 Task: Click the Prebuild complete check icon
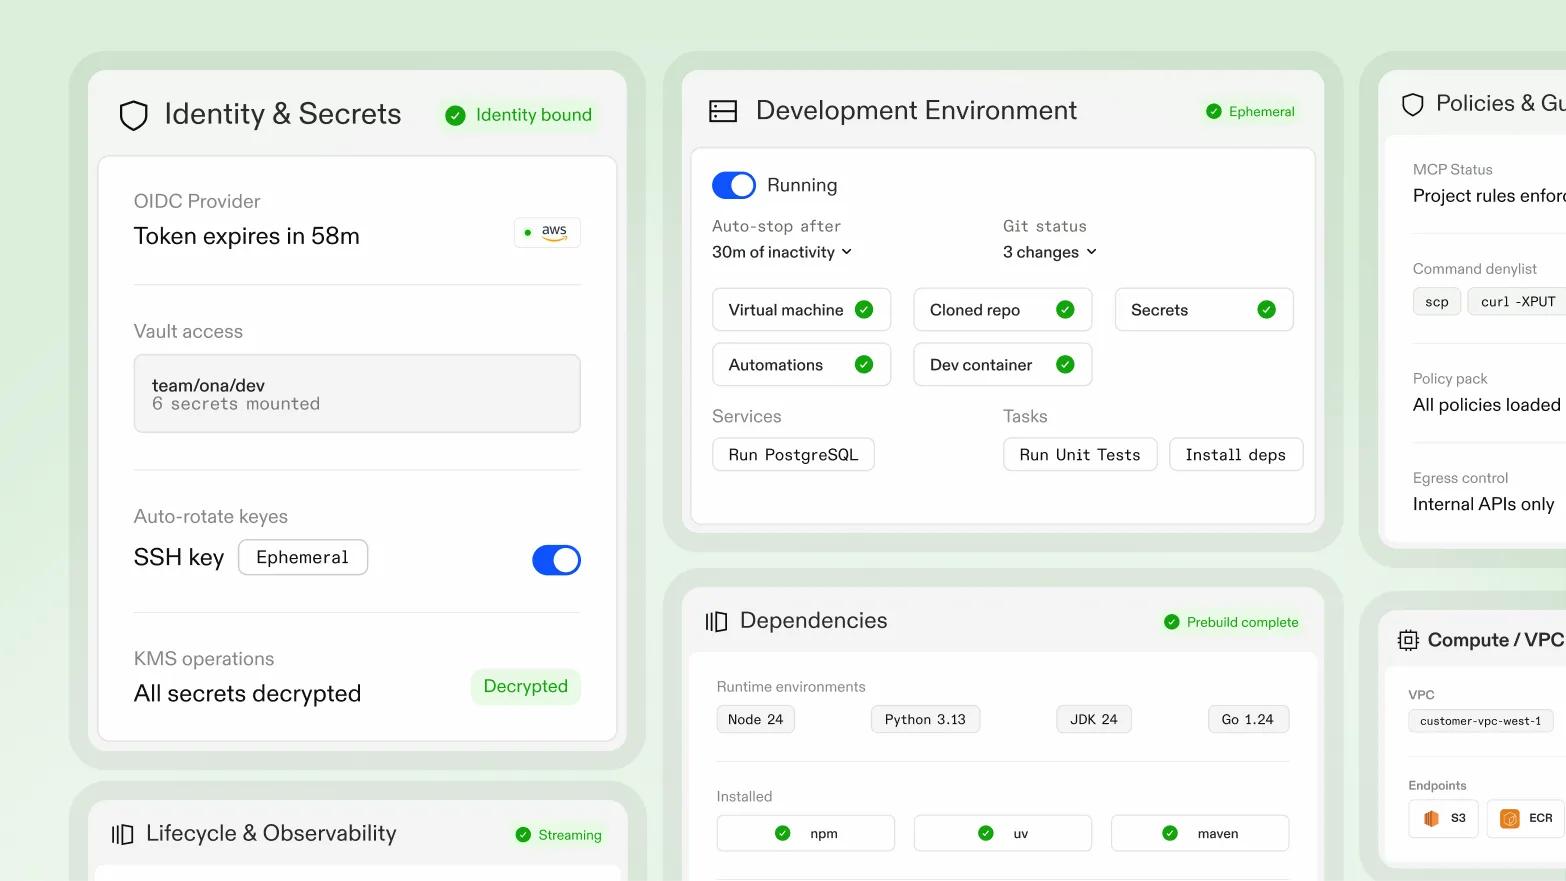[x=1172, y=622]
